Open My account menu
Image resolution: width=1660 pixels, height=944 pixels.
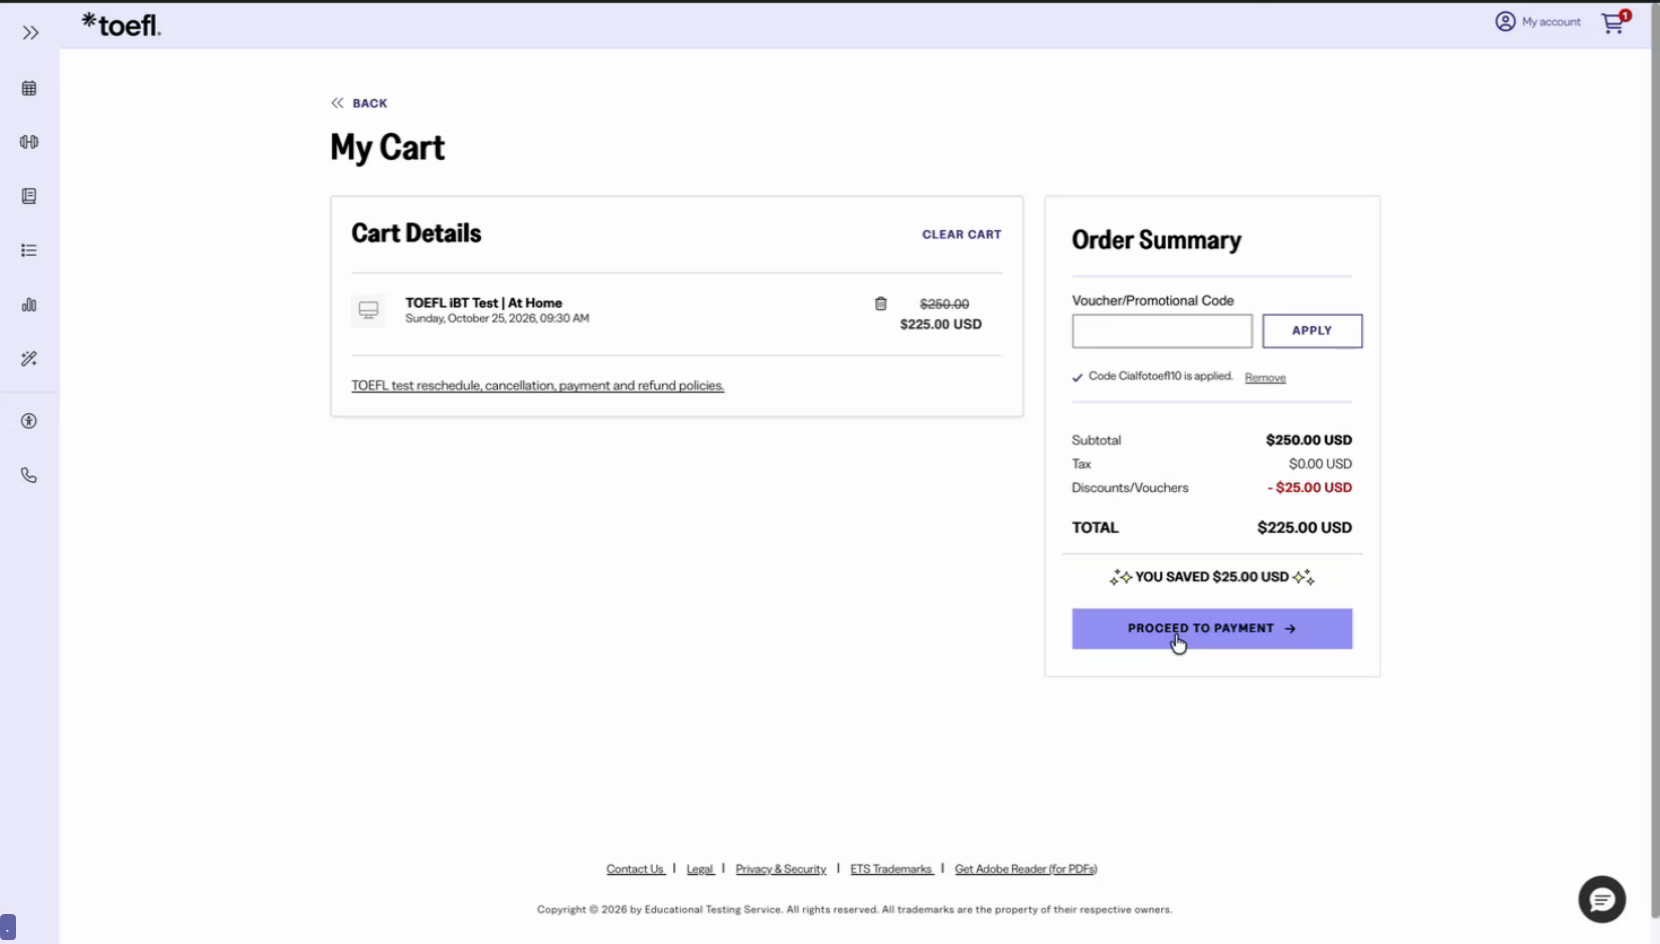(1538, 21)
